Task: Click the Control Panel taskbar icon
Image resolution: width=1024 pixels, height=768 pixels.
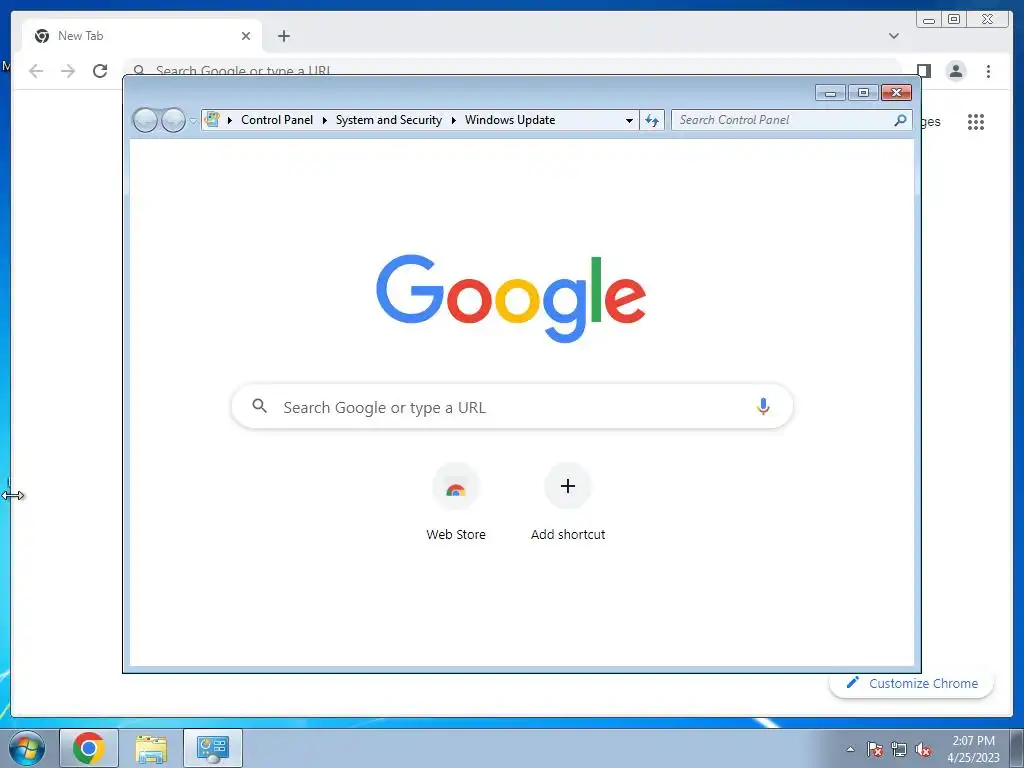Action: 213,748
